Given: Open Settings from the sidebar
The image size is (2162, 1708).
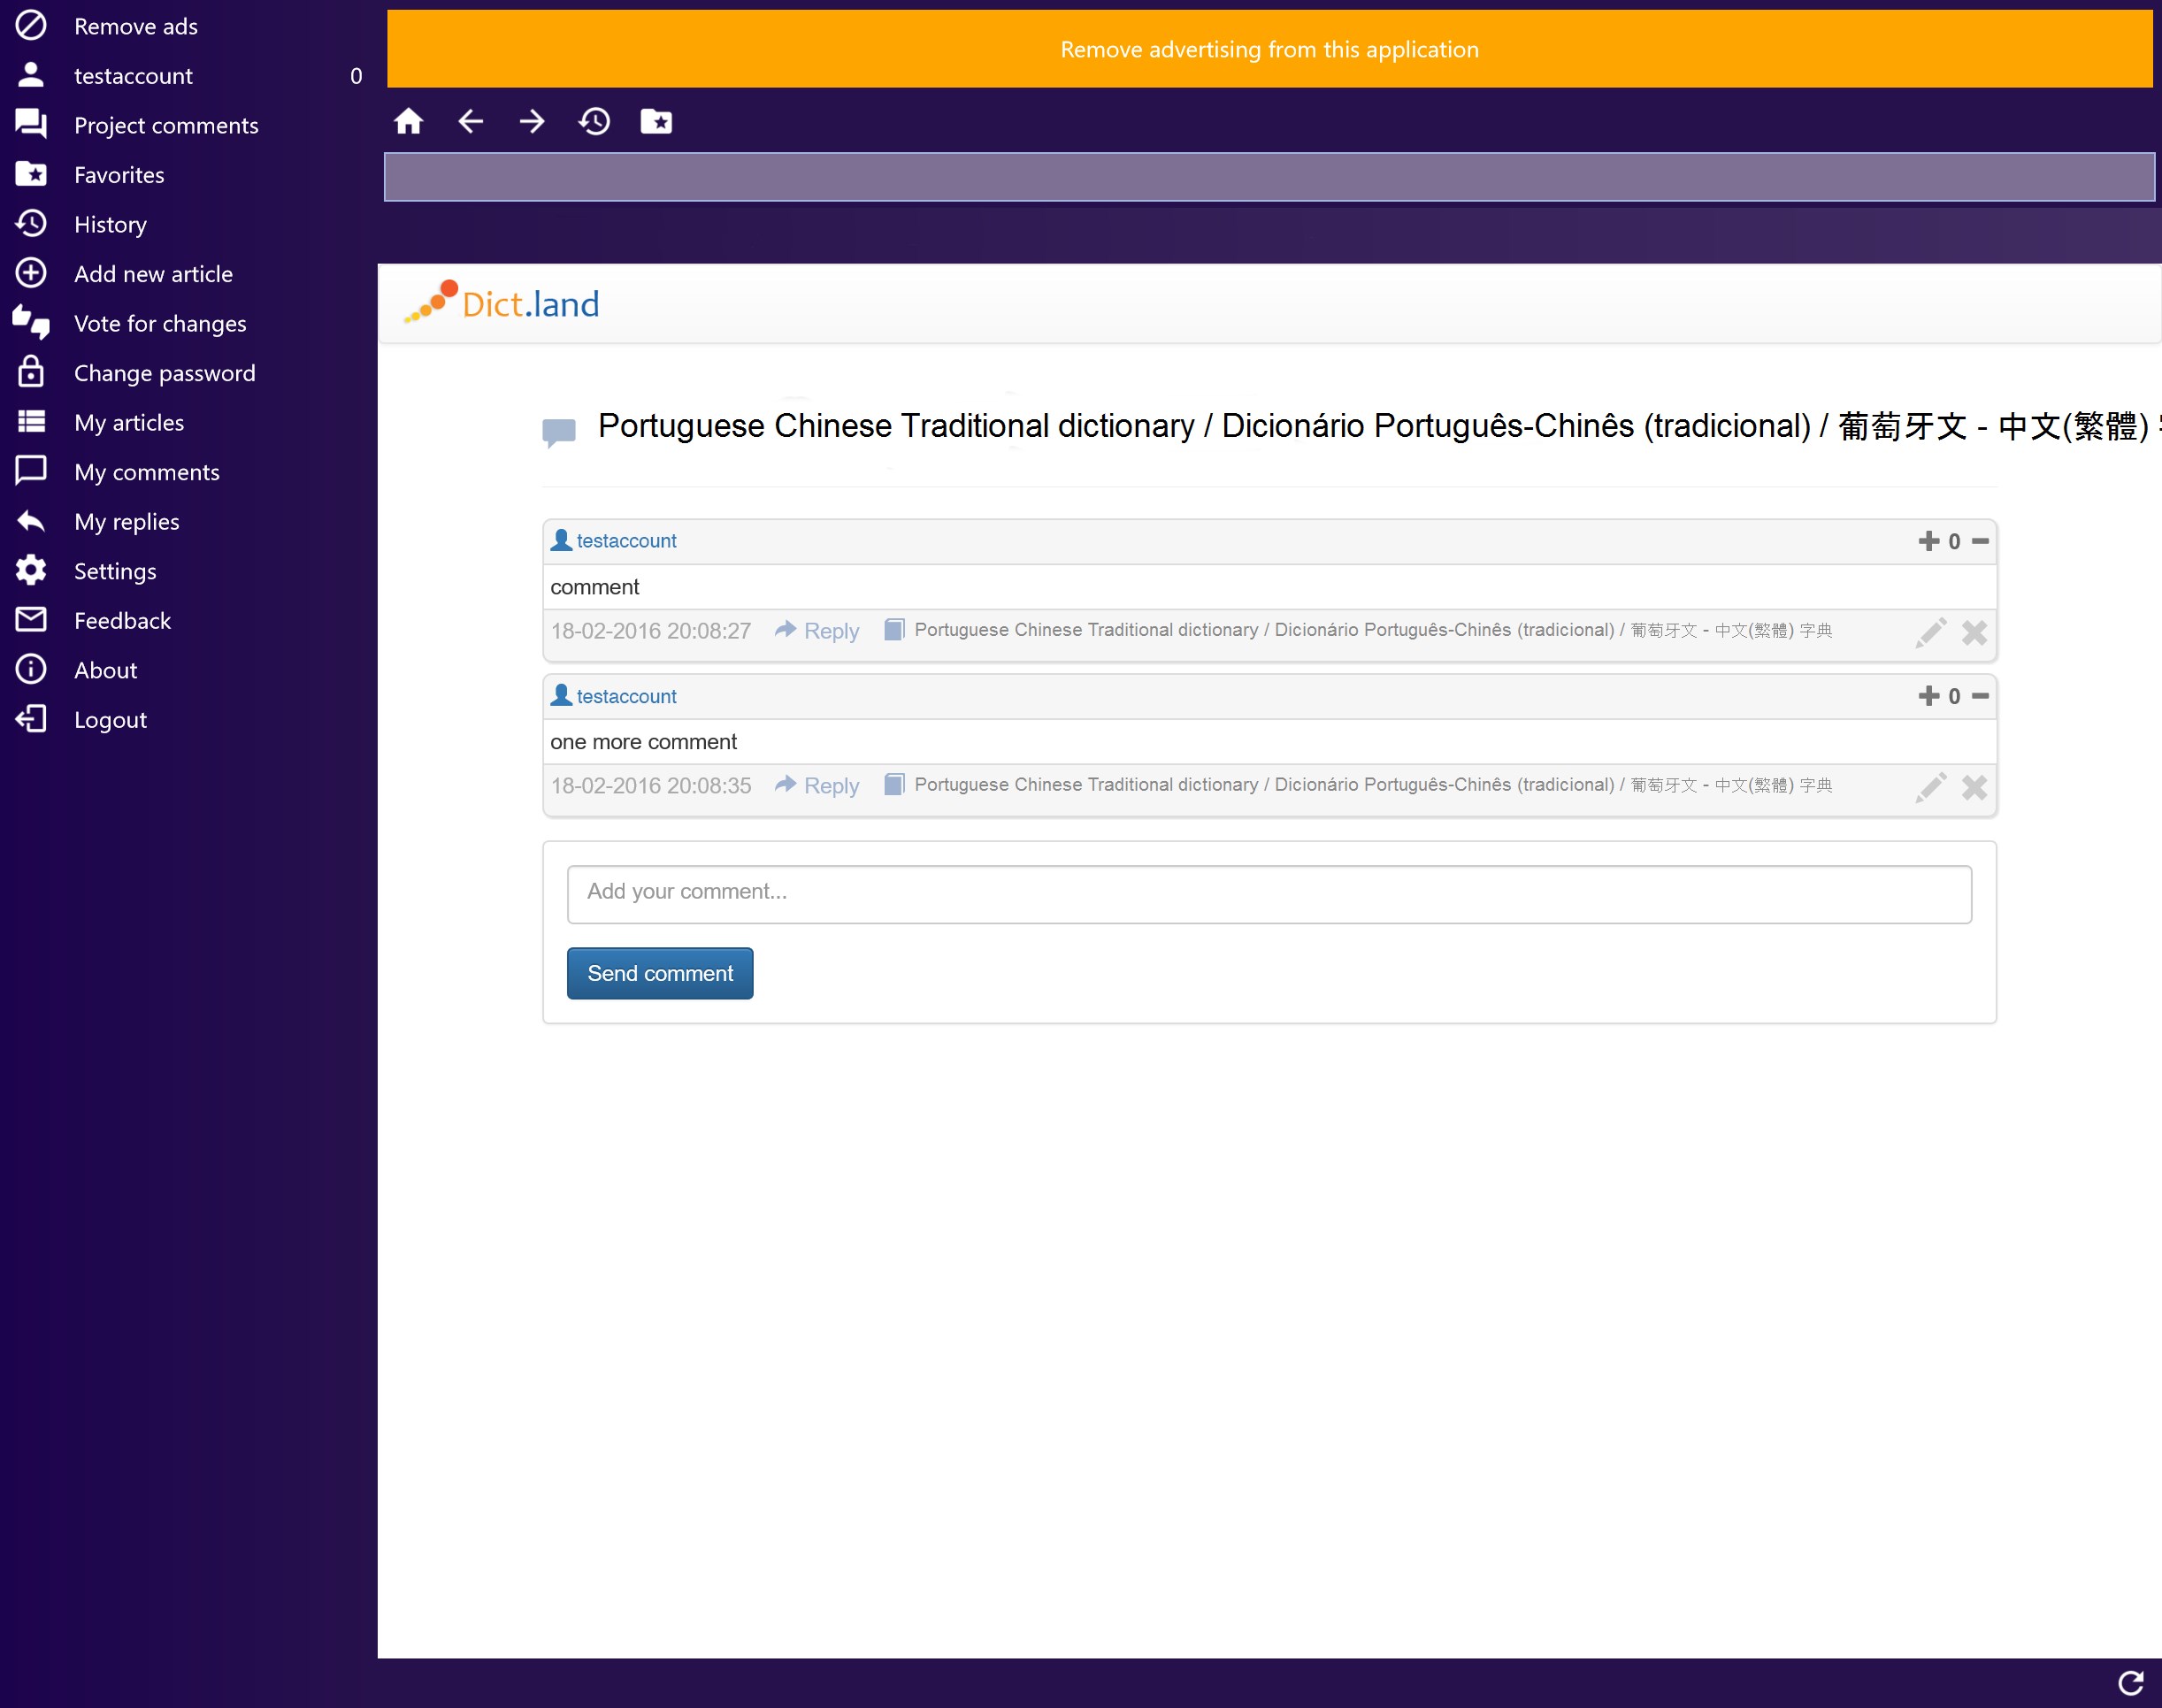Looking at the screenshot, I should [115, 571].
